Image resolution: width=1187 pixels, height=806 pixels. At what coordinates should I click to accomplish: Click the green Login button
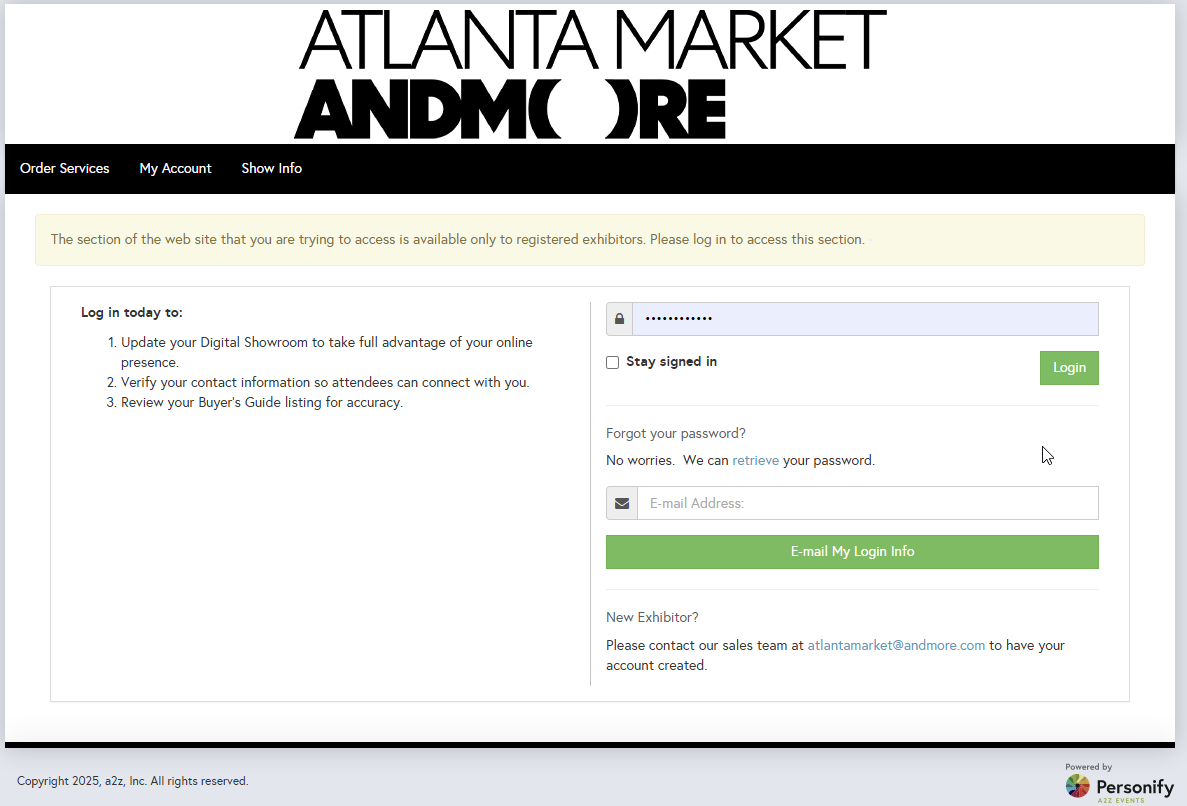point(1069,368)
